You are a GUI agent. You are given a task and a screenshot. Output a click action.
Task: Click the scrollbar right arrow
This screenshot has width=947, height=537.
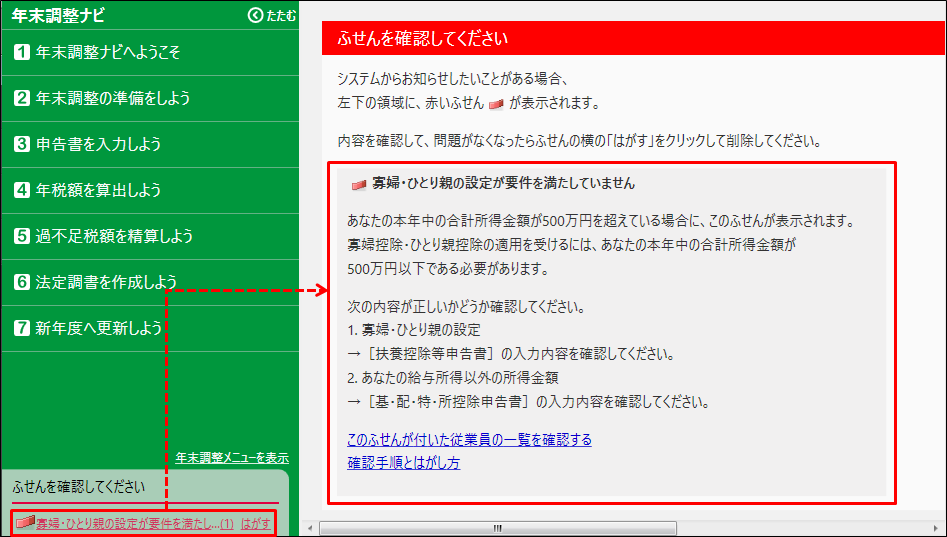[938, 527]
